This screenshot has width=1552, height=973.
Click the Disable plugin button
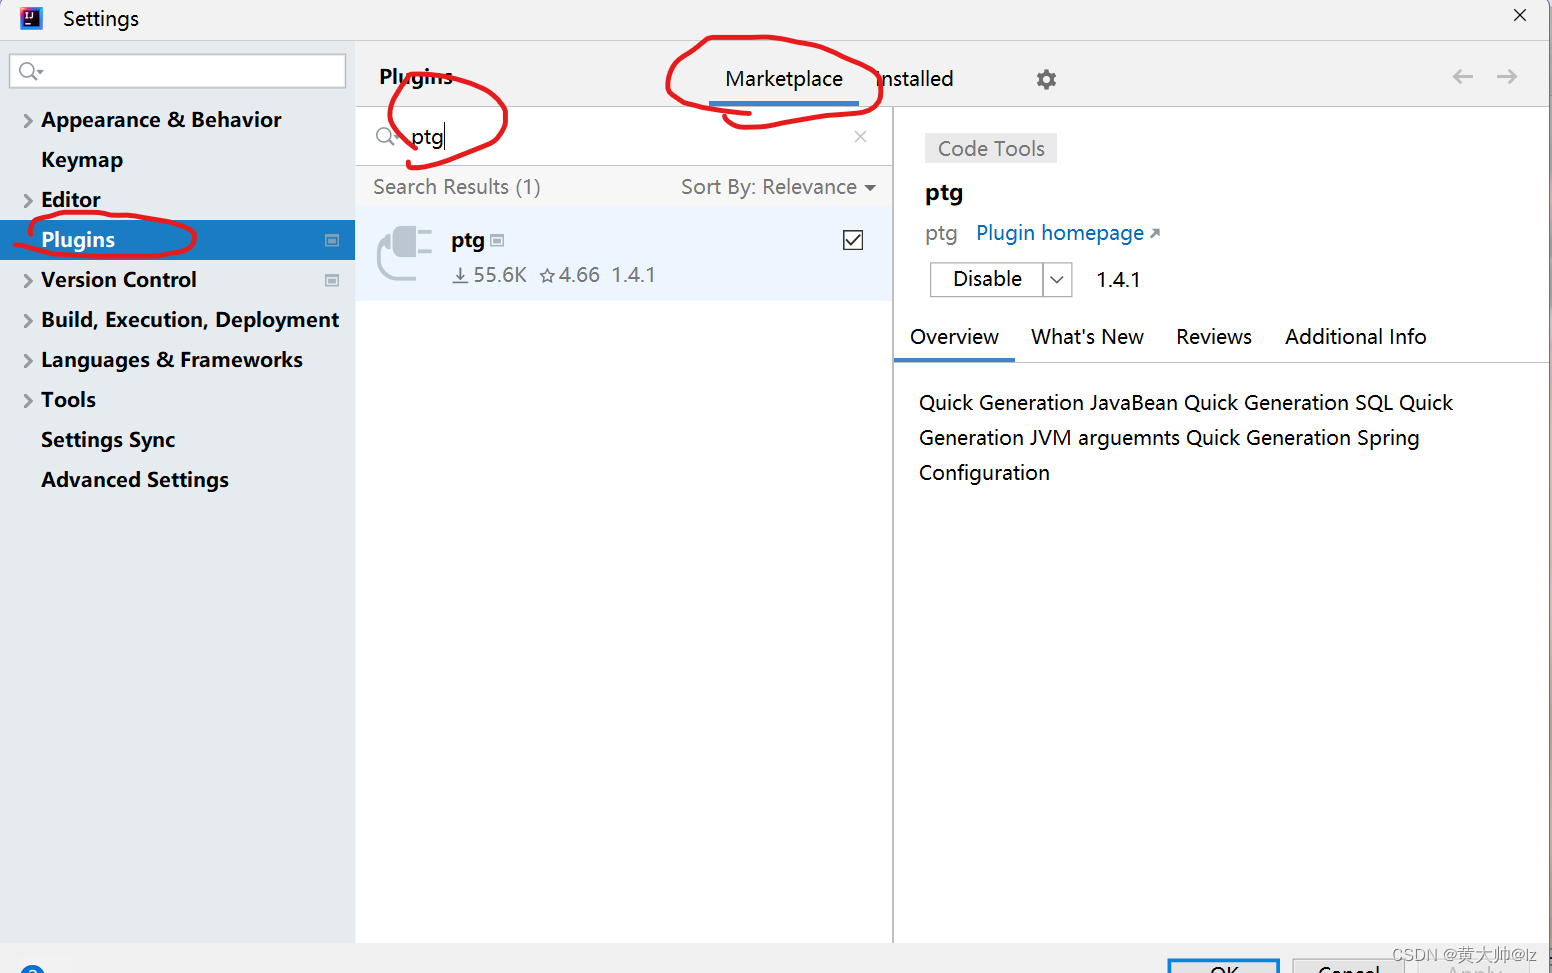[987, 280]
